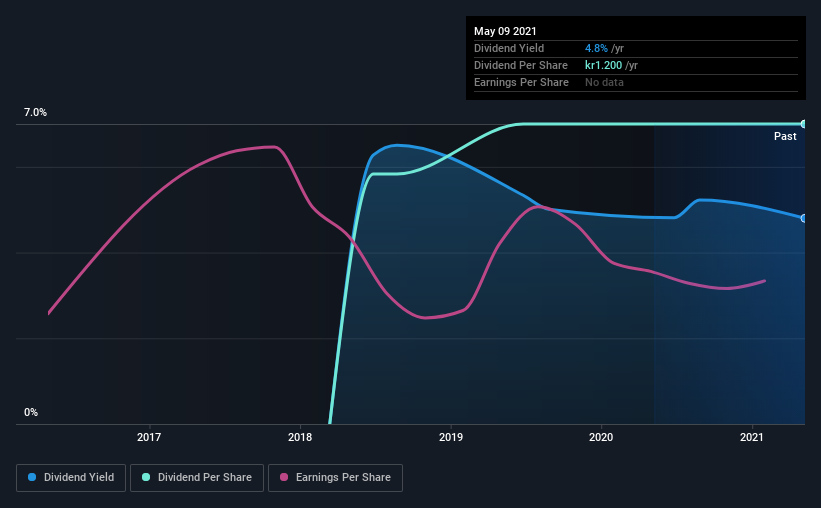Click the 0% y-axis label
Viewport: 821px width, 508px height.
(x=31, y=412)
